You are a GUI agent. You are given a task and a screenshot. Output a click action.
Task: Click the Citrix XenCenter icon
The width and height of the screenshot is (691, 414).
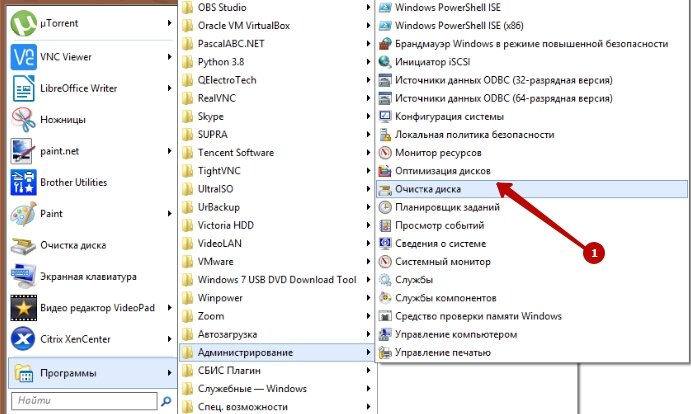[23, 339]
